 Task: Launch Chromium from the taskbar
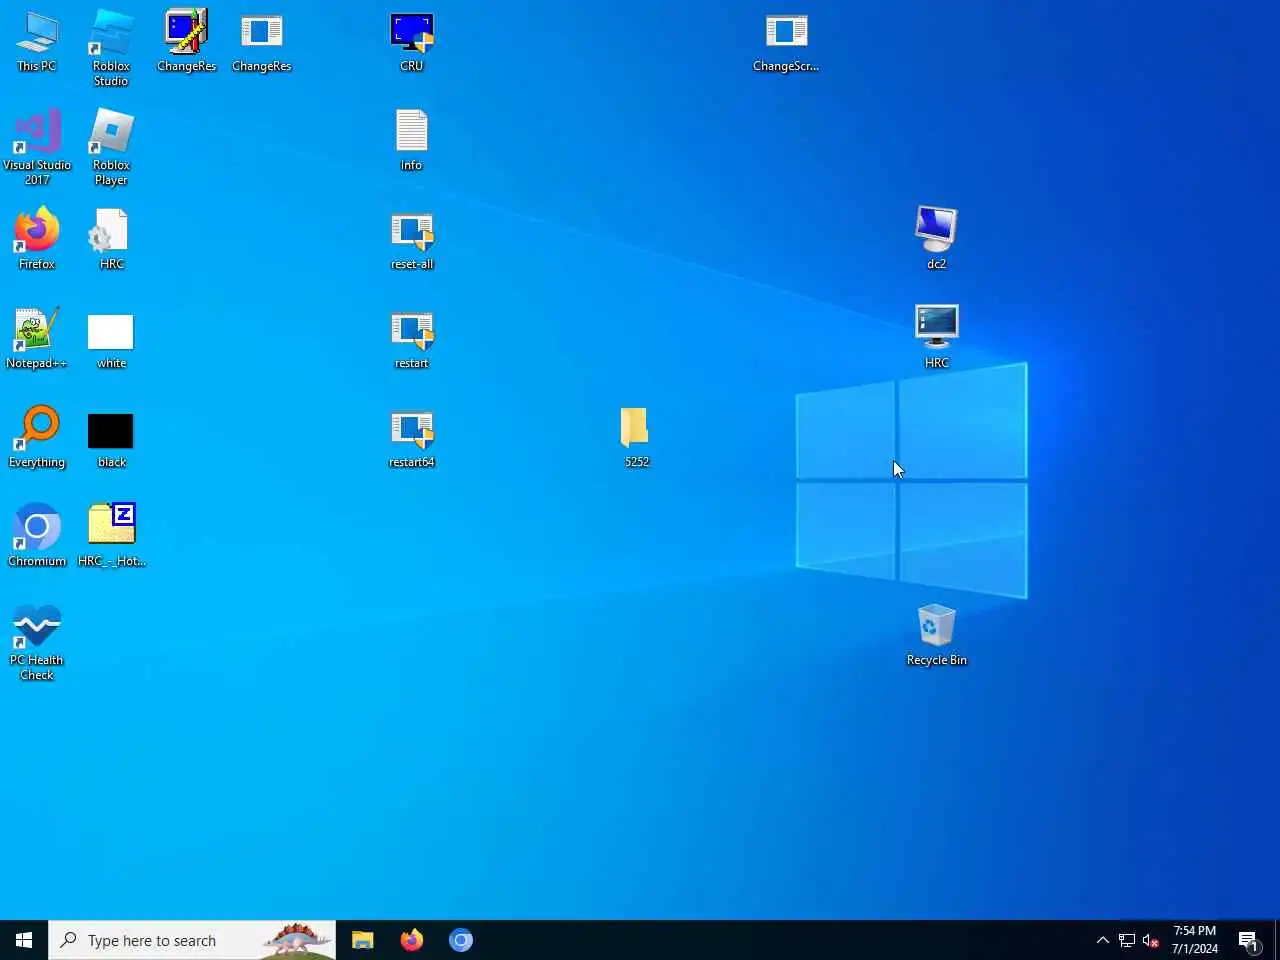tap(461, 940)
